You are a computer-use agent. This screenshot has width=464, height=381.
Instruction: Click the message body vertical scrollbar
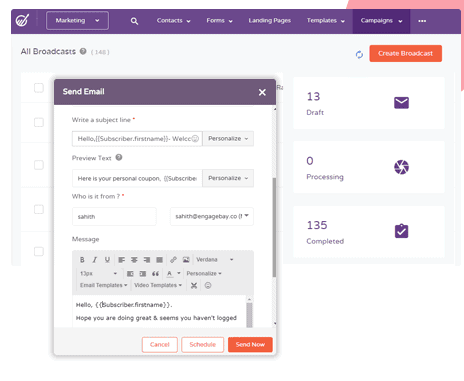pos(249,315)
